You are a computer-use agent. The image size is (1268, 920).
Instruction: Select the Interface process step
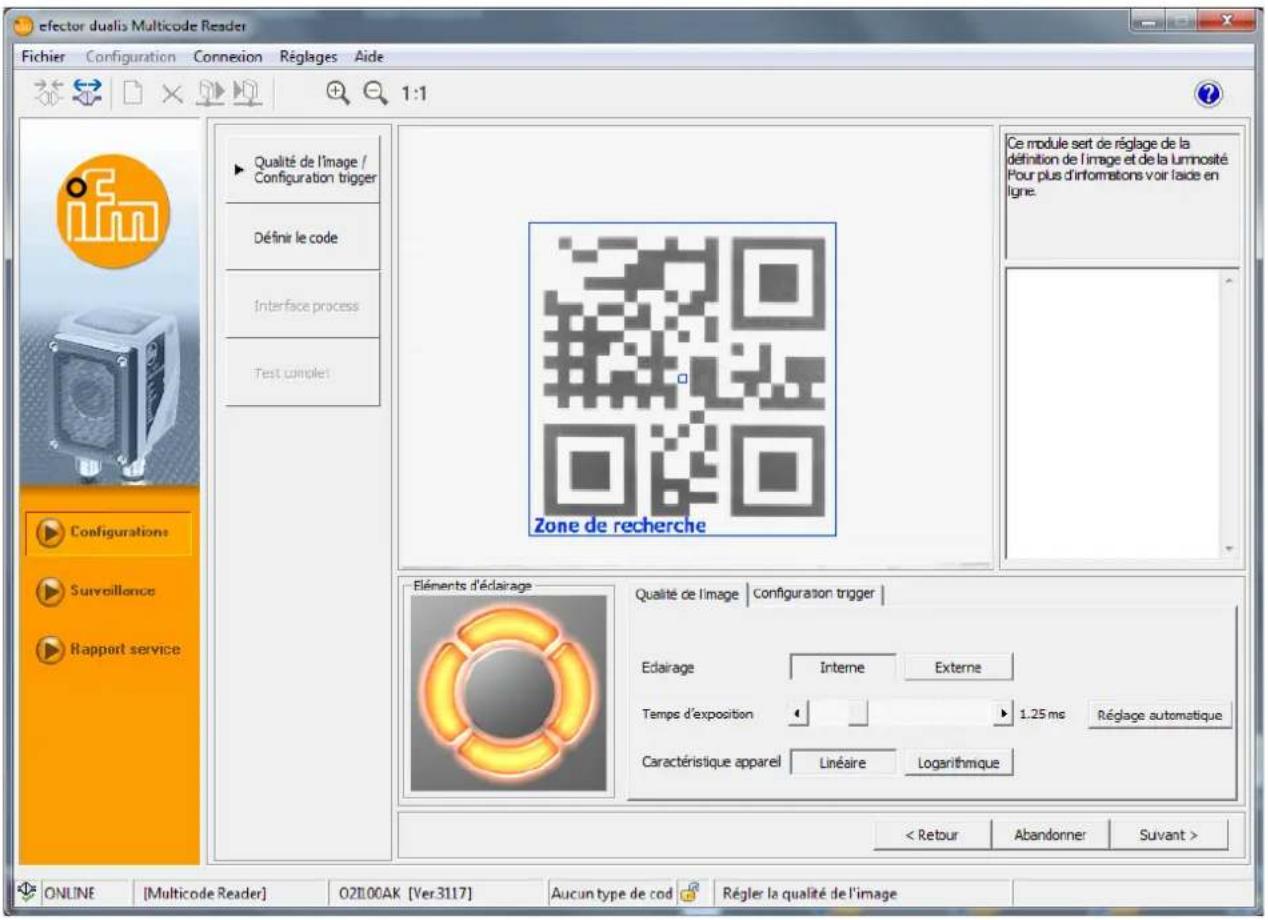(303, 305)
